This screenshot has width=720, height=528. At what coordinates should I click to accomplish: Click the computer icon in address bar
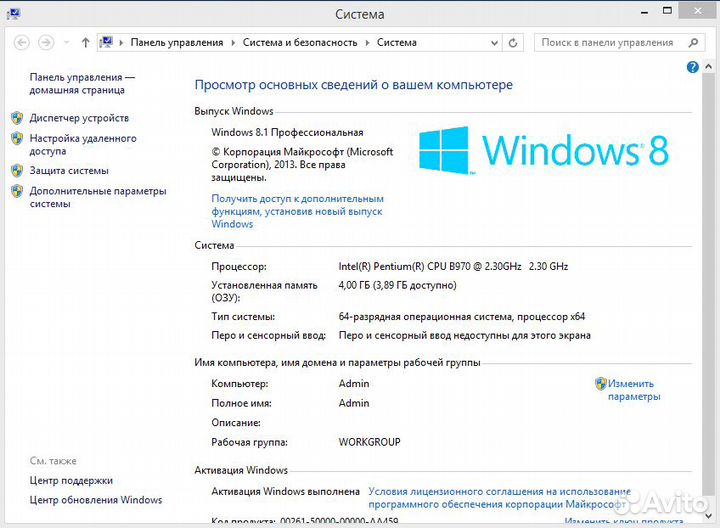(x=107, y=42)
